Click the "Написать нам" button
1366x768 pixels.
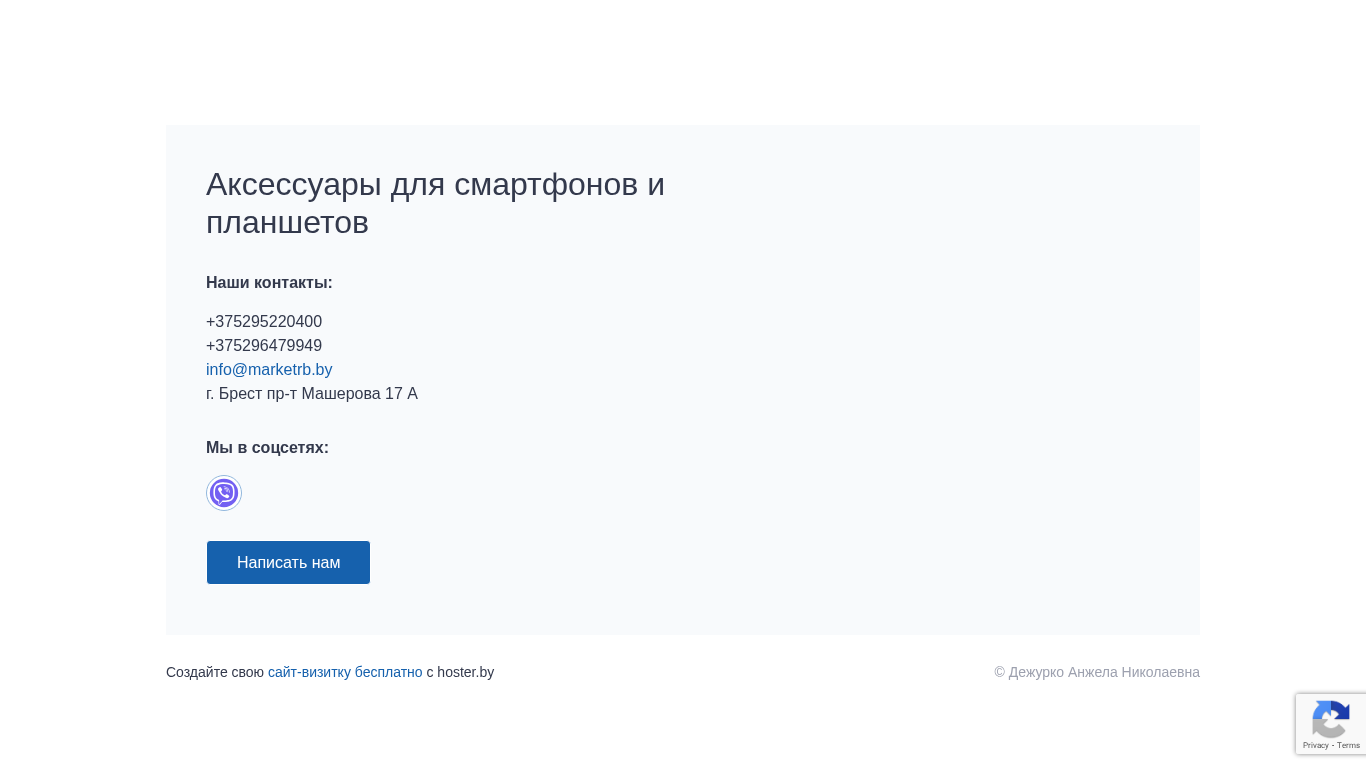click(x=288, y=562)
